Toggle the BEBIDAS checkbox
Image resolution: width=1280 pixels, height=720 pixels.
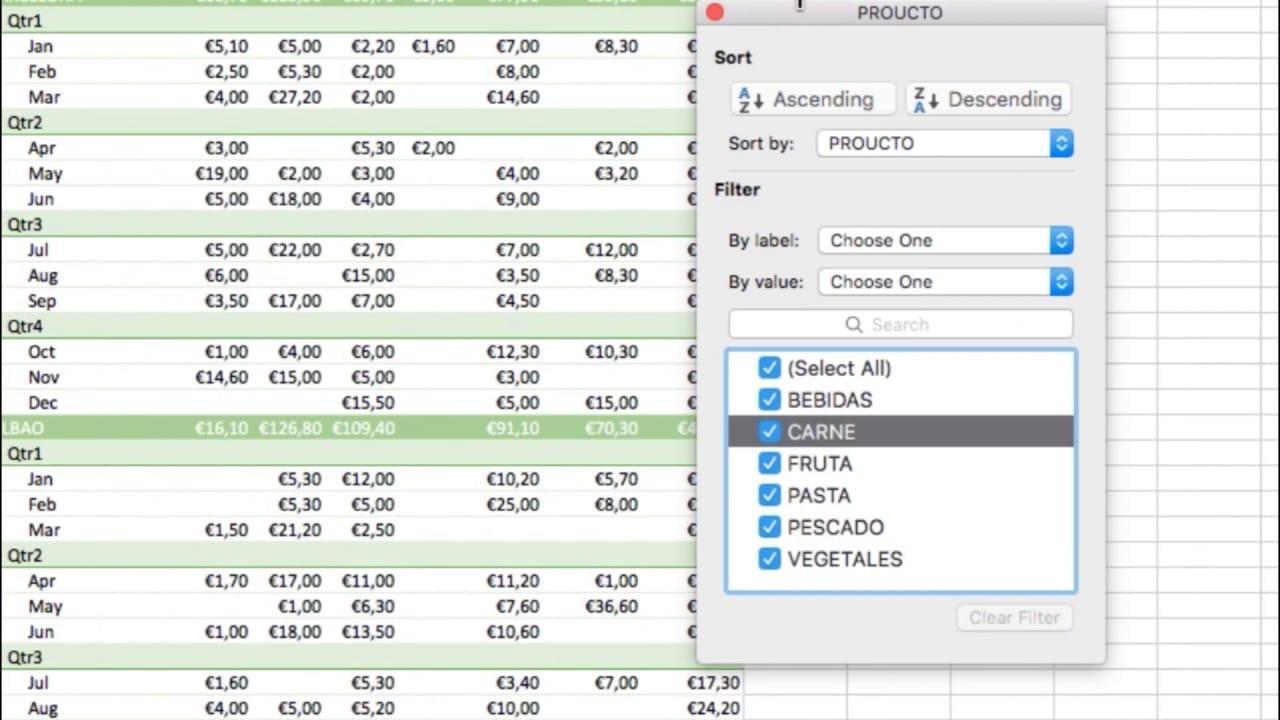pos(768,400)
